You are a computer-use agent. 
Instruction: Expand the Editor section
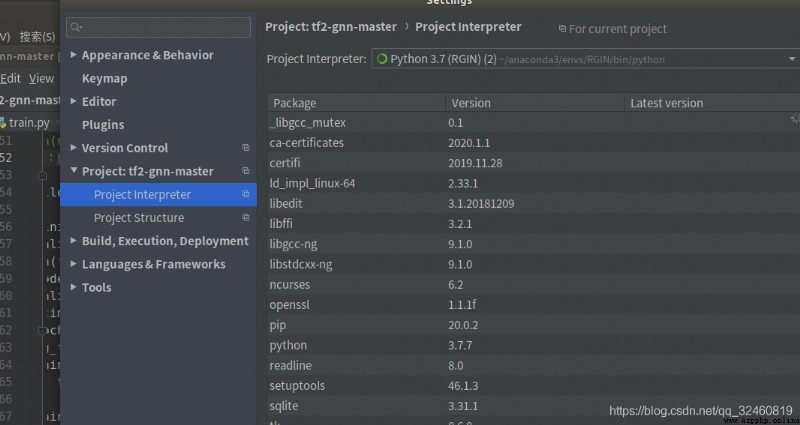pos(73,101)
